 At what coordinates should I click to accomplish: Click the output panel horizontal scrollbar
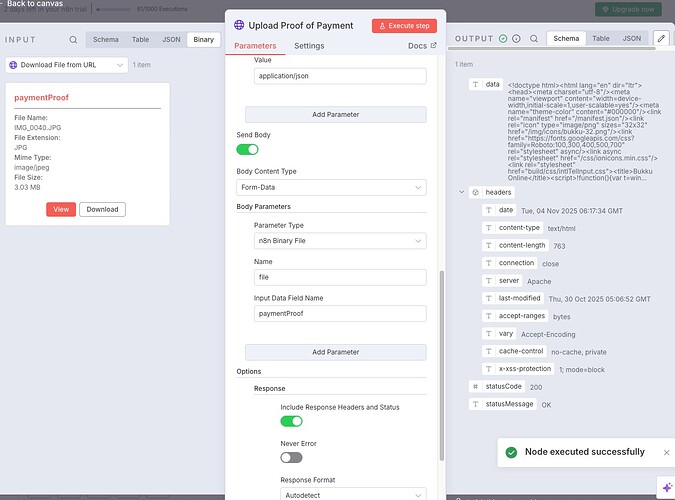(551, 49)
